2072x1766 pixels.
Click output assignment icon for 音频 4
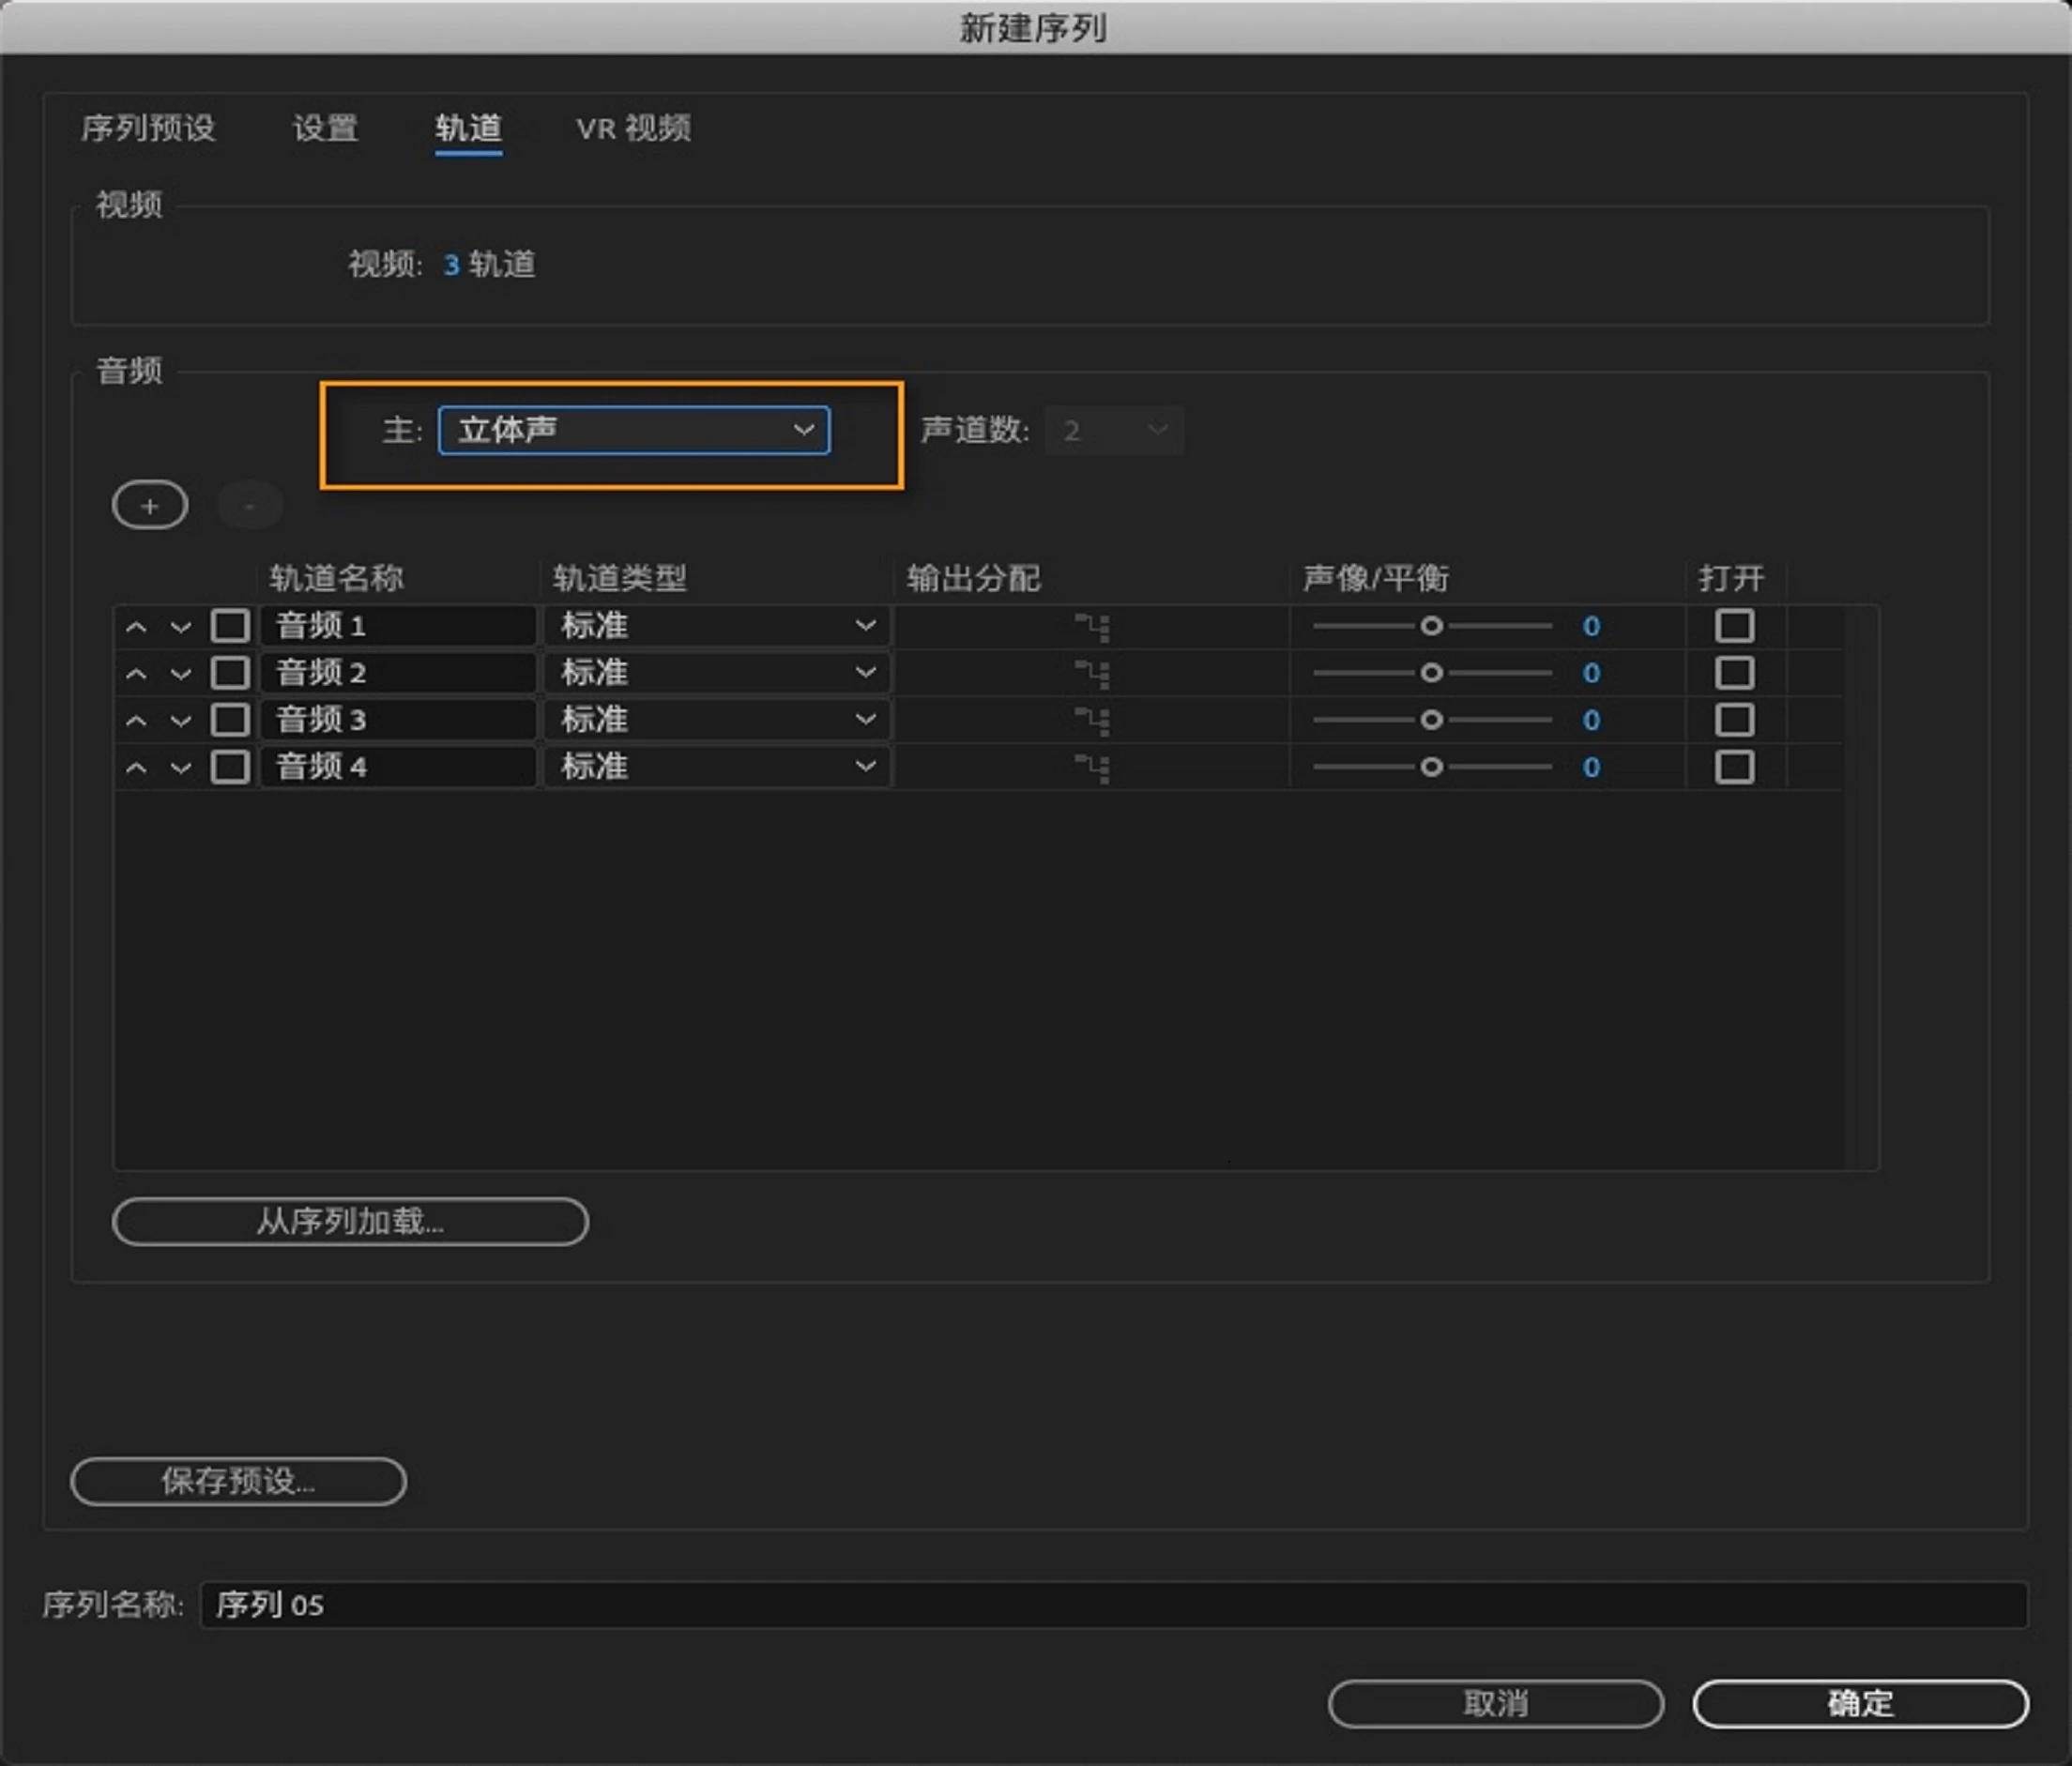point(1092,768)
